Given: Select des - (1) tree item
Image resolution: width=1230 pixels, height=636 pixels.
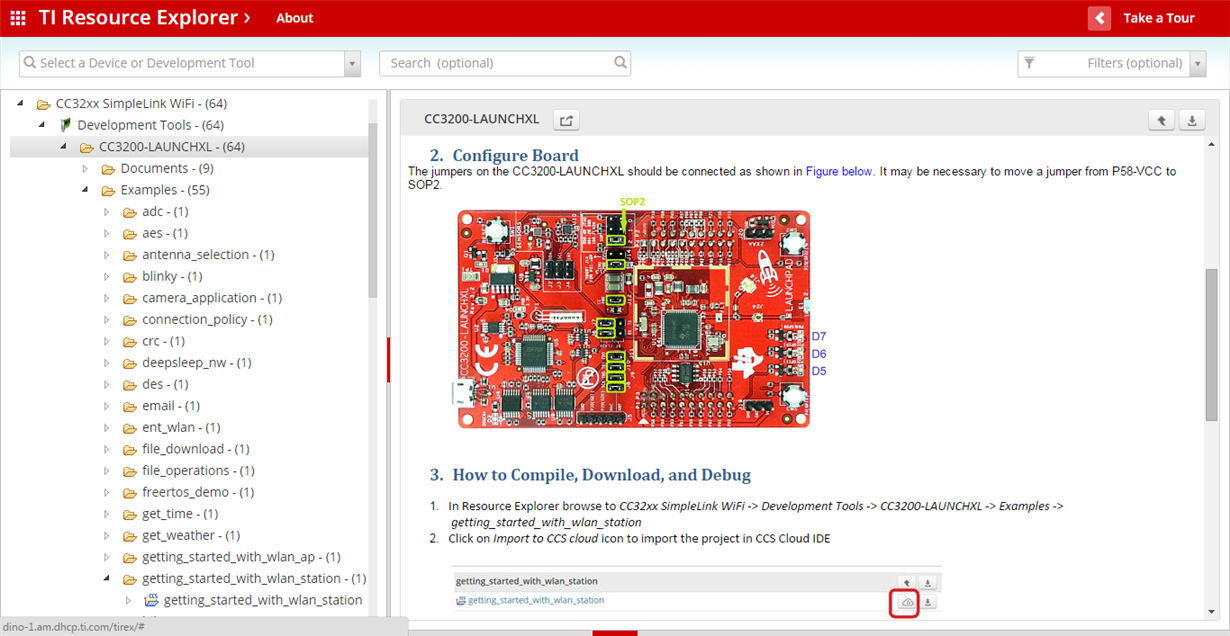Looking at the screenshot, I should [165, 385].
